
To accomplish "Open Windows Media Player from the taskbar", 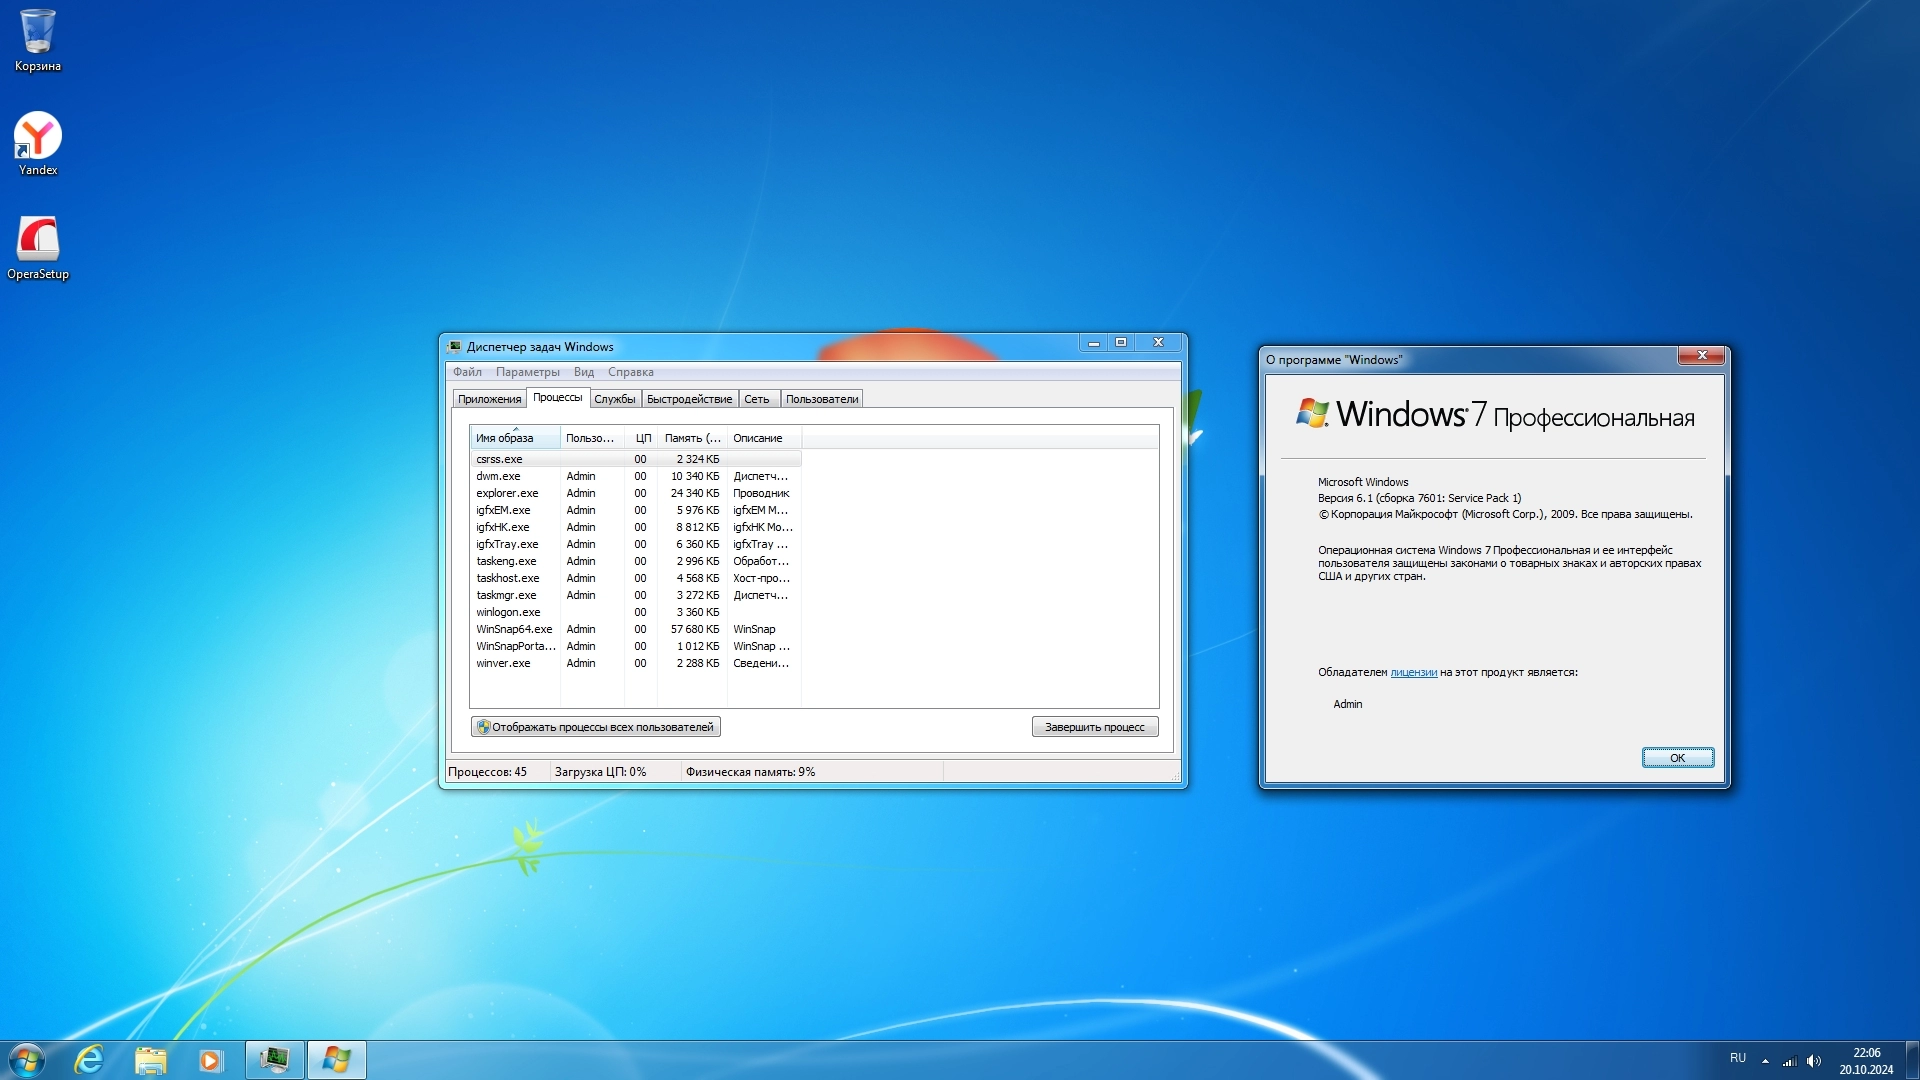I will pos(210,1060).
